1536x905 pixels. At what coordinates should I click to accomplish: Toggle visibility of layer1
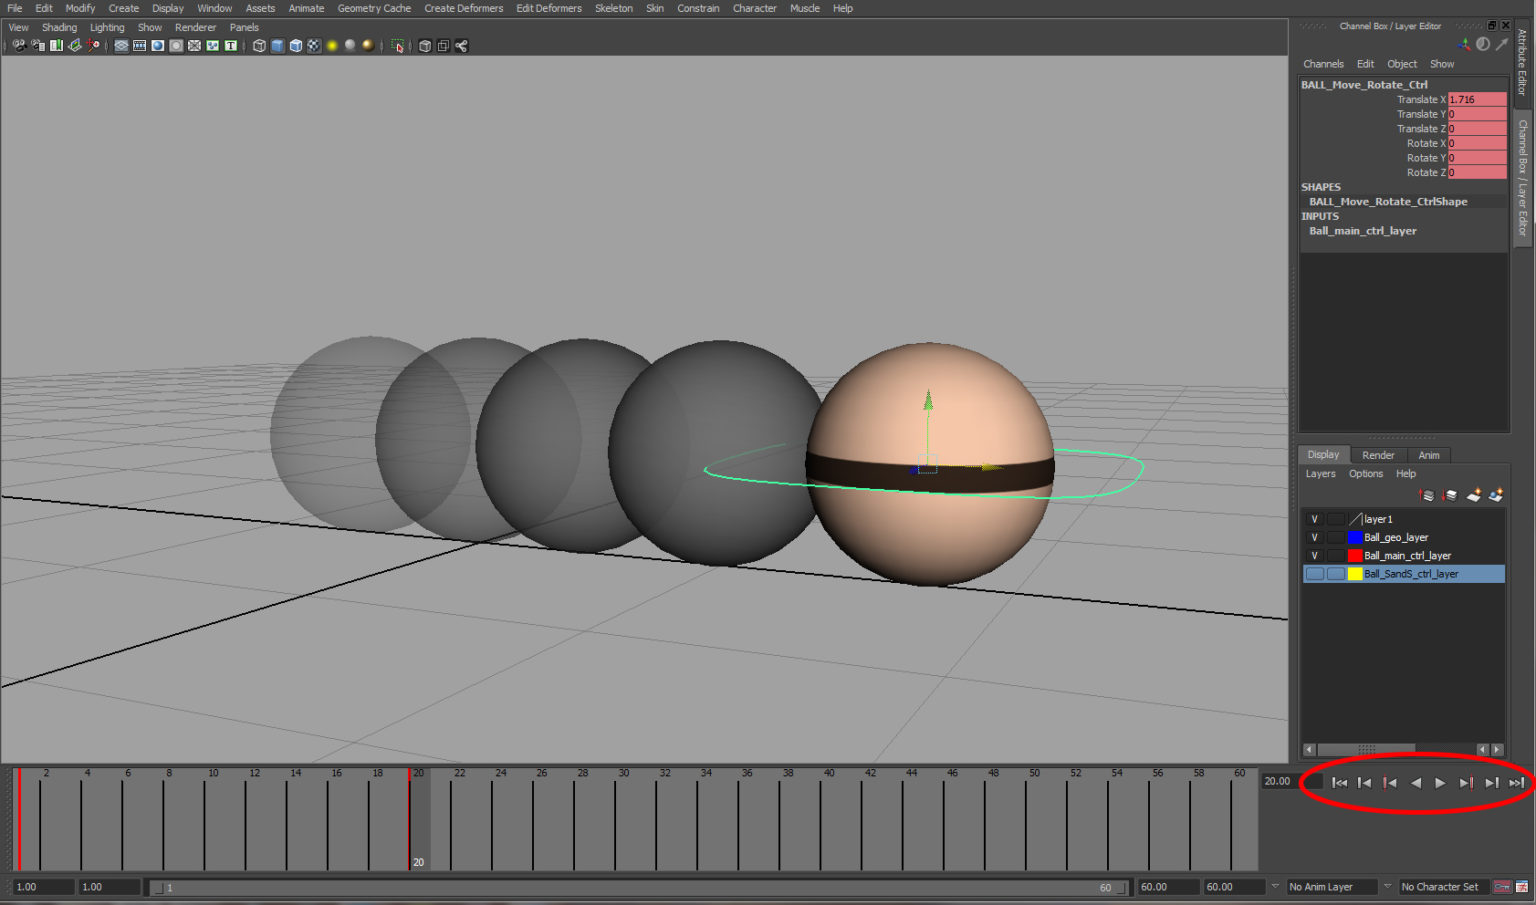(x=1315, y=520)
